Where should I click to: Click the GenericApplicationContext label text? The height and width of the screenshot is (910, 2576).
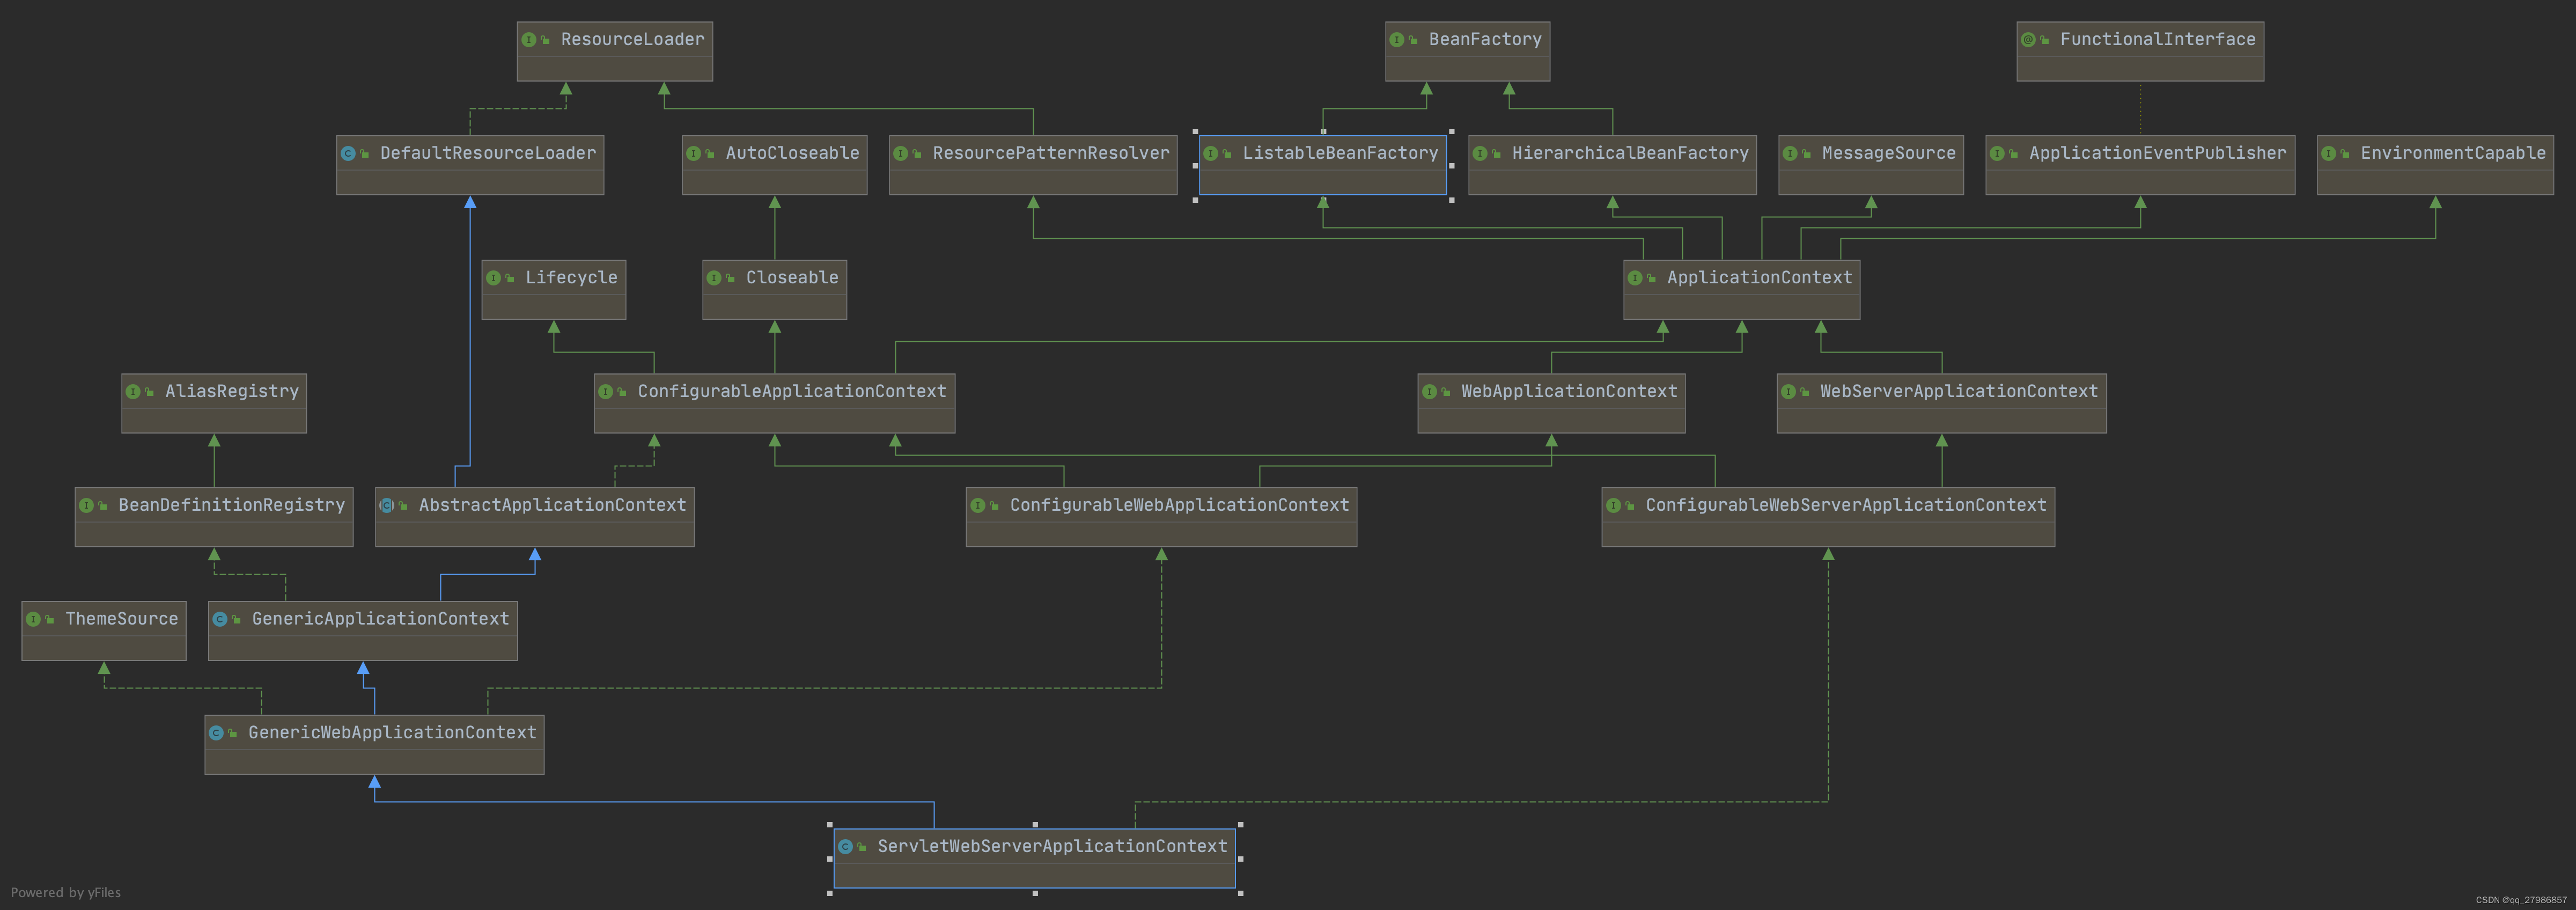tap(381, 620)
